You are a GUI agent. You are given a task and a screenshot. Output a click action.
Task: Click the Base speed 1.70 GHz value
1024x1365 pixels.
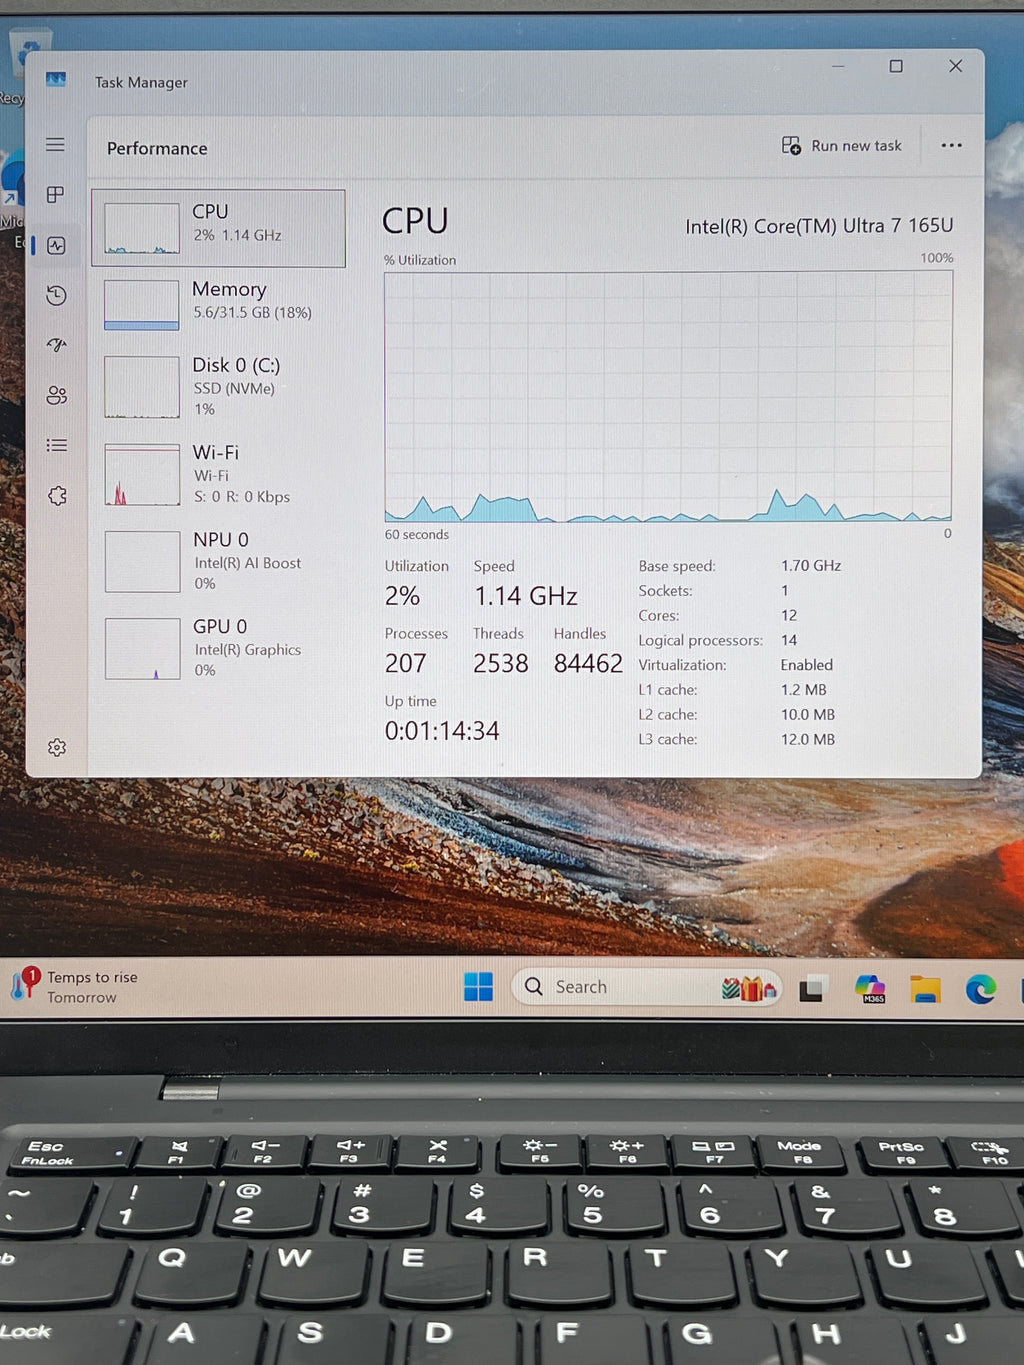(811, 566)
